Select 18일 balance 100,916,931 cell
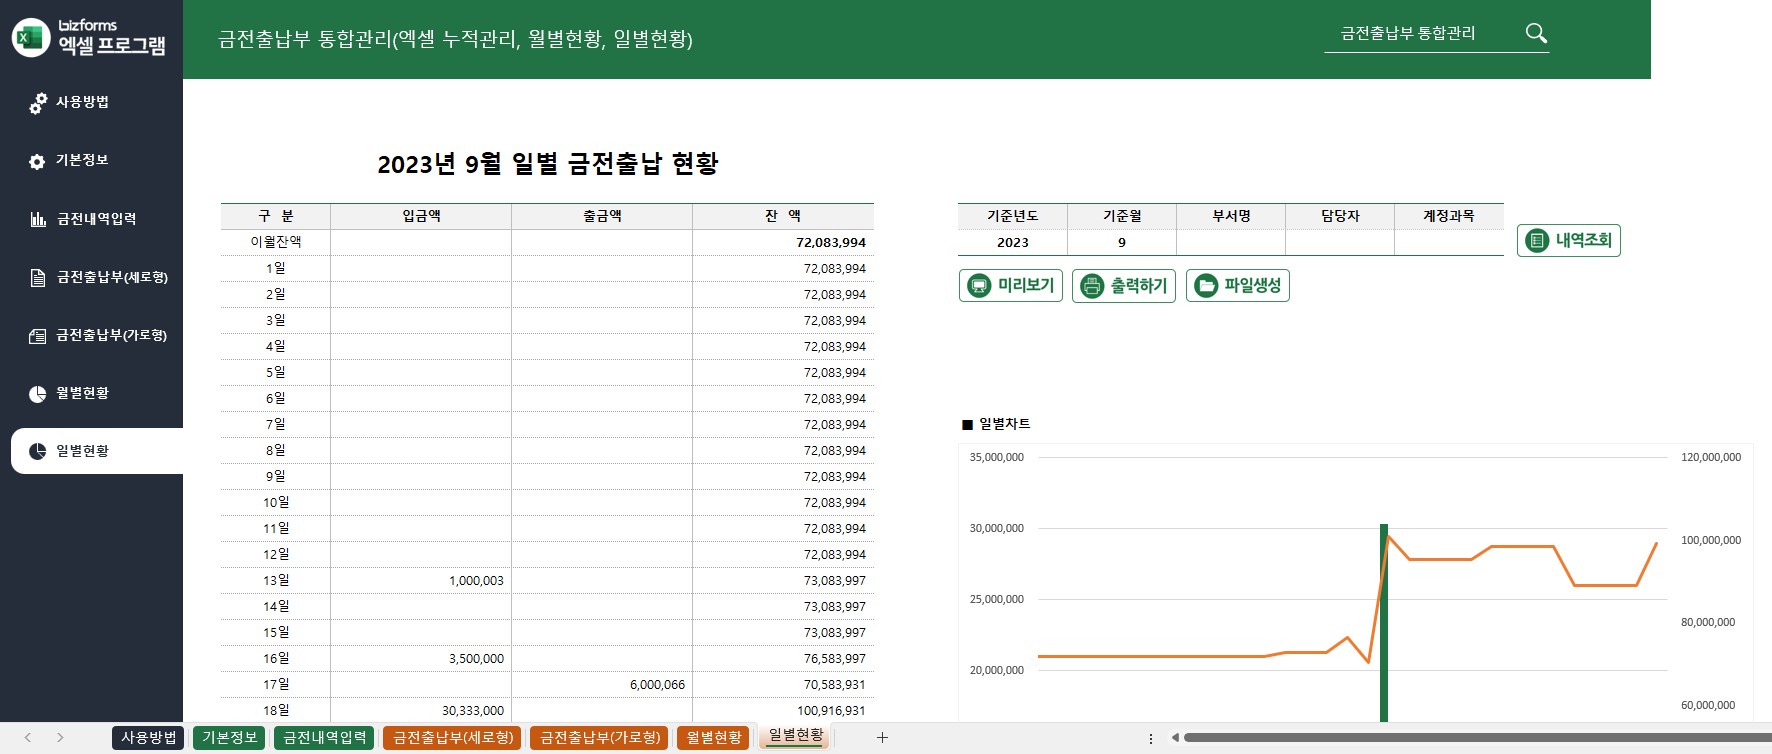The width and height of the screenshot is (1772, 754). (x=783, y=710)
